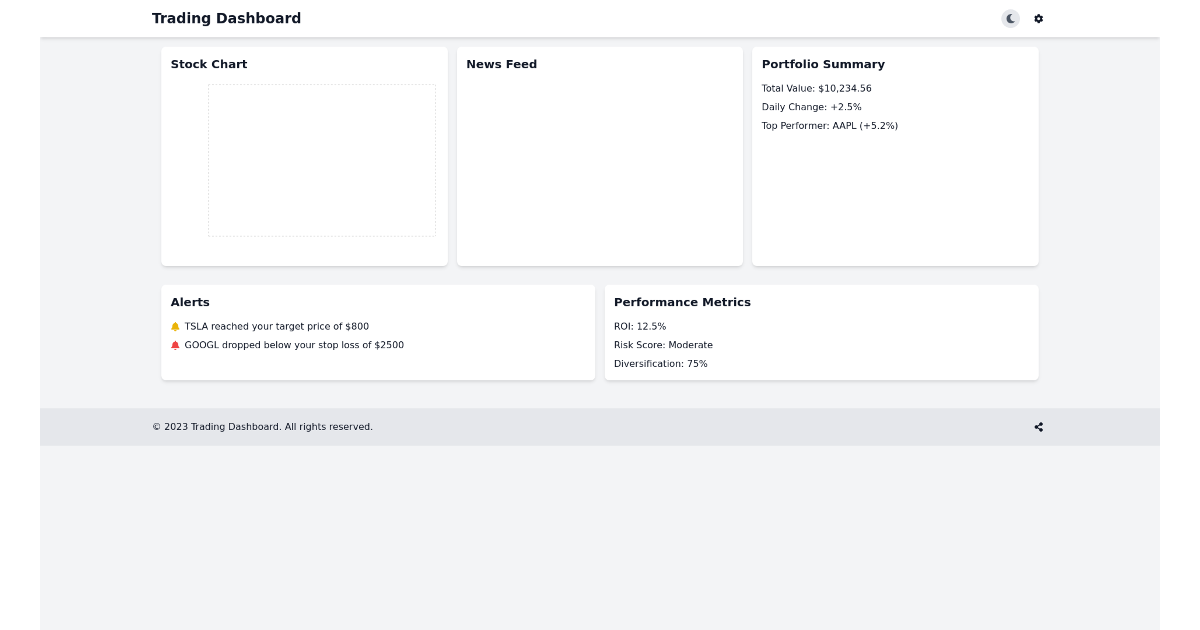This screenshot has width=1200, height=630.
Task: Click the Trading Dashboard title
Action: (226, 18)
